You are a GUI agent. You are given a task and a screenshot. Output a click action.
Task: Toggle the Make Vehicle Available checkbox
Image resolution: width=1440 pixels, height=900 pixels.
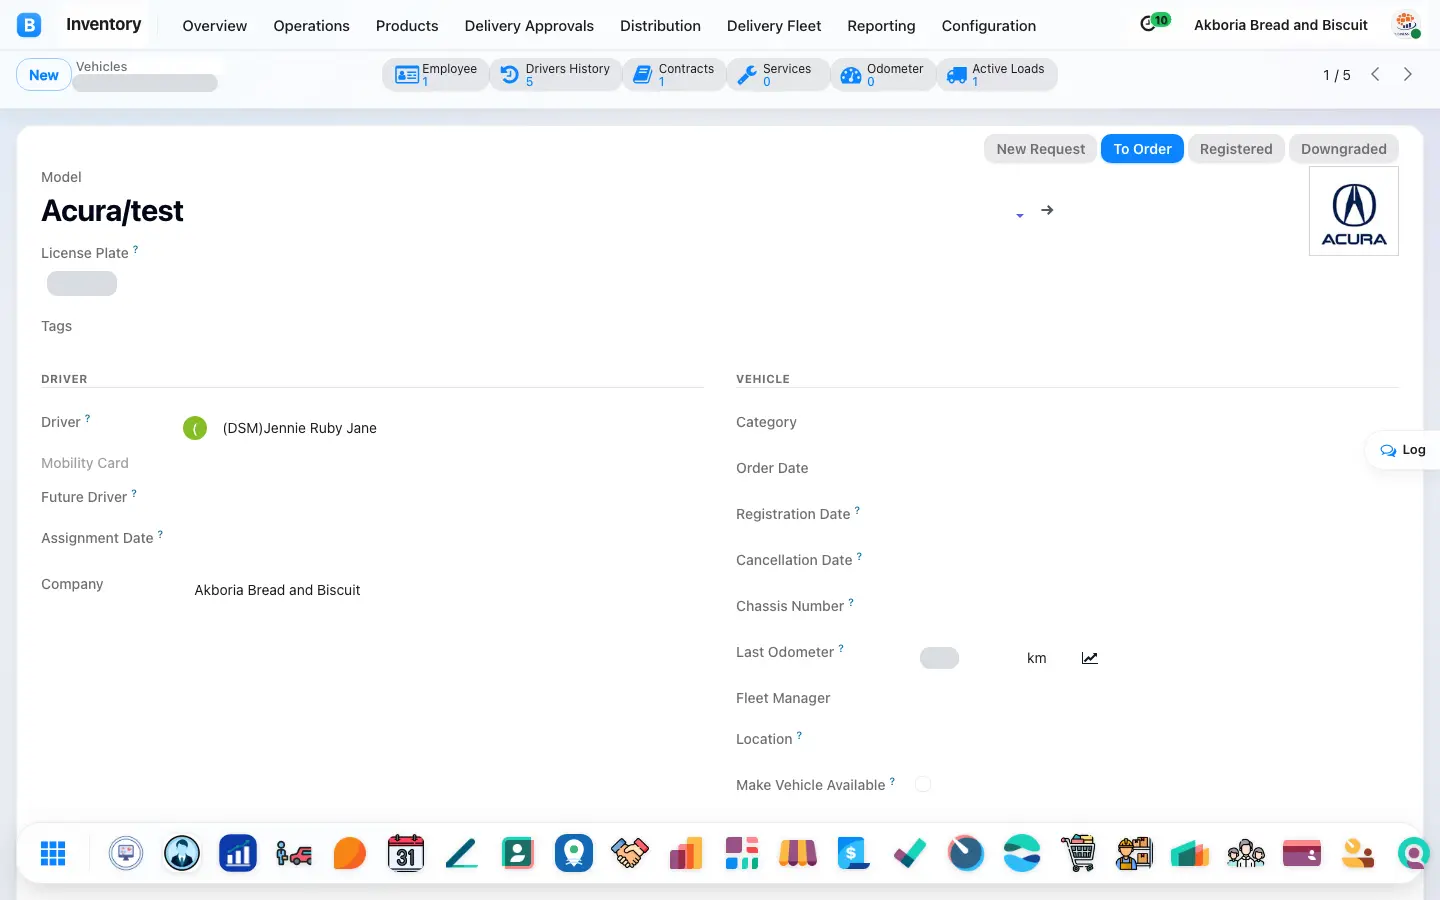(x=923, y=784)
